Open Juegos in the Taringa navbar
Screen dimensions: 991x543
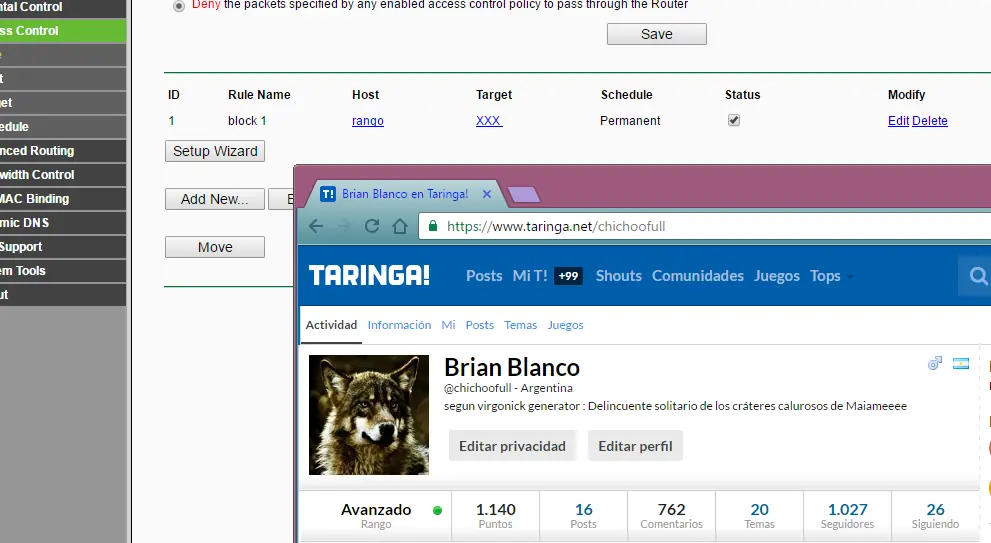pos(777,276)
